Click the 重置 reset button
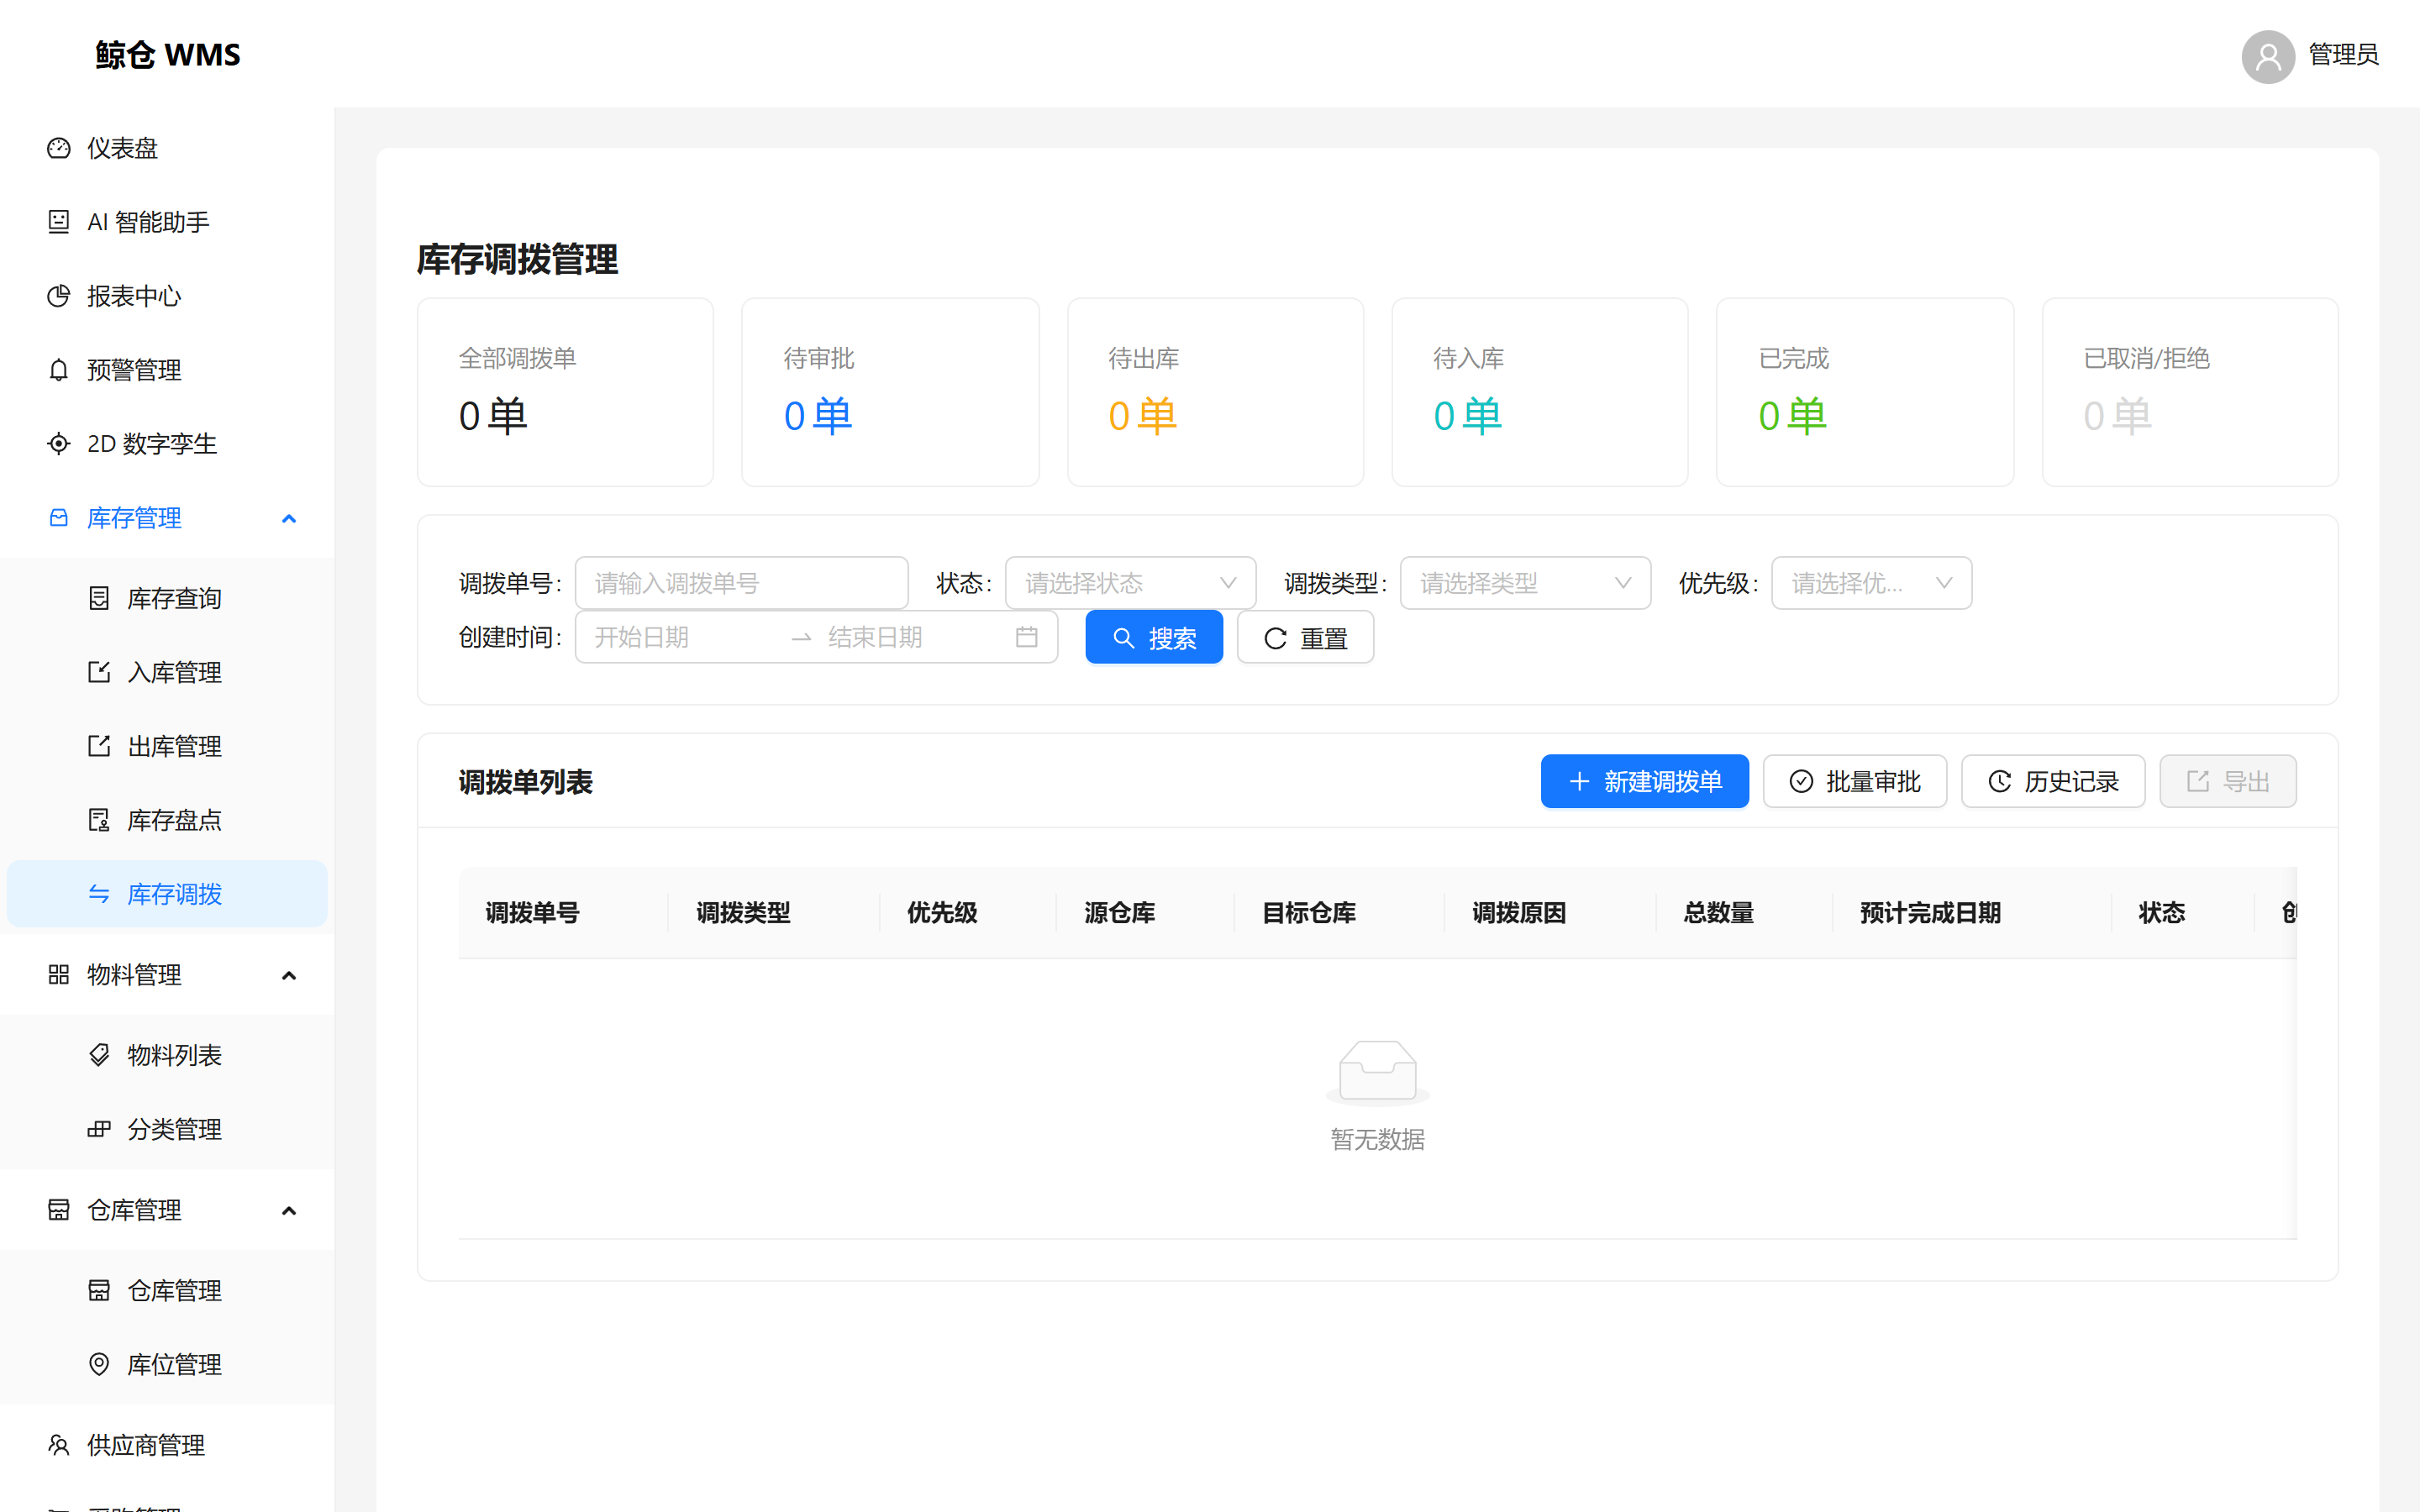This screenshot has width=2420, height=1512. pyautogui.click(x=1305, y=637)
